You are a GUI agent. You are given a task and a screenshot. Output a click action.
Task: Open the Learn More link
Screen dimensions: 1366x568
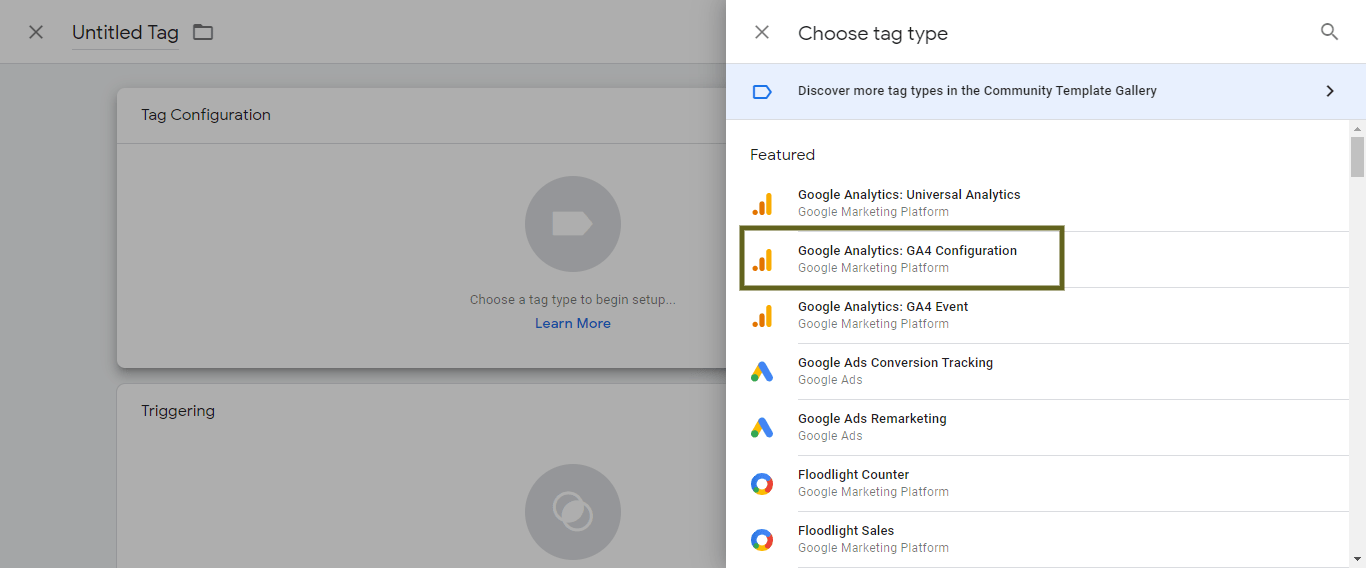click(573, 323)
